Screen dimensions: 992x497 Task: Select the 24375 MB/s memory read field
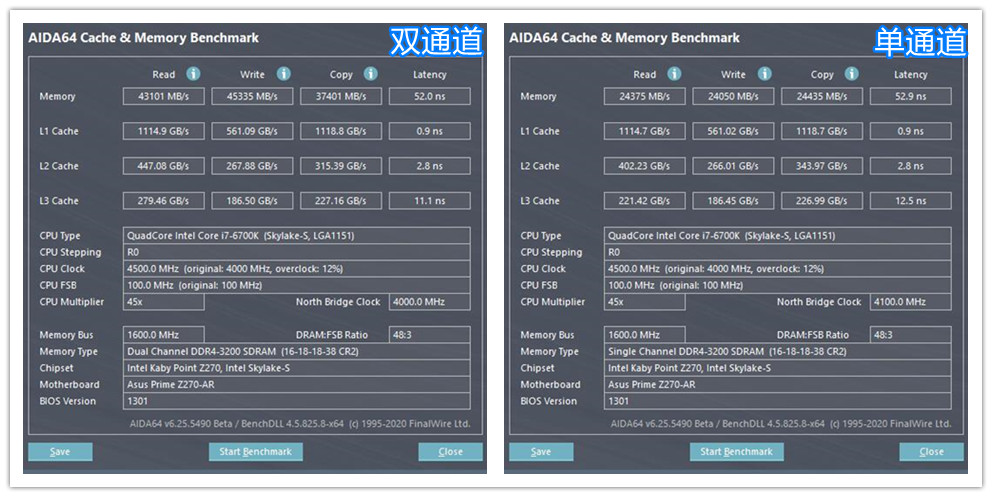click(645, 97)
